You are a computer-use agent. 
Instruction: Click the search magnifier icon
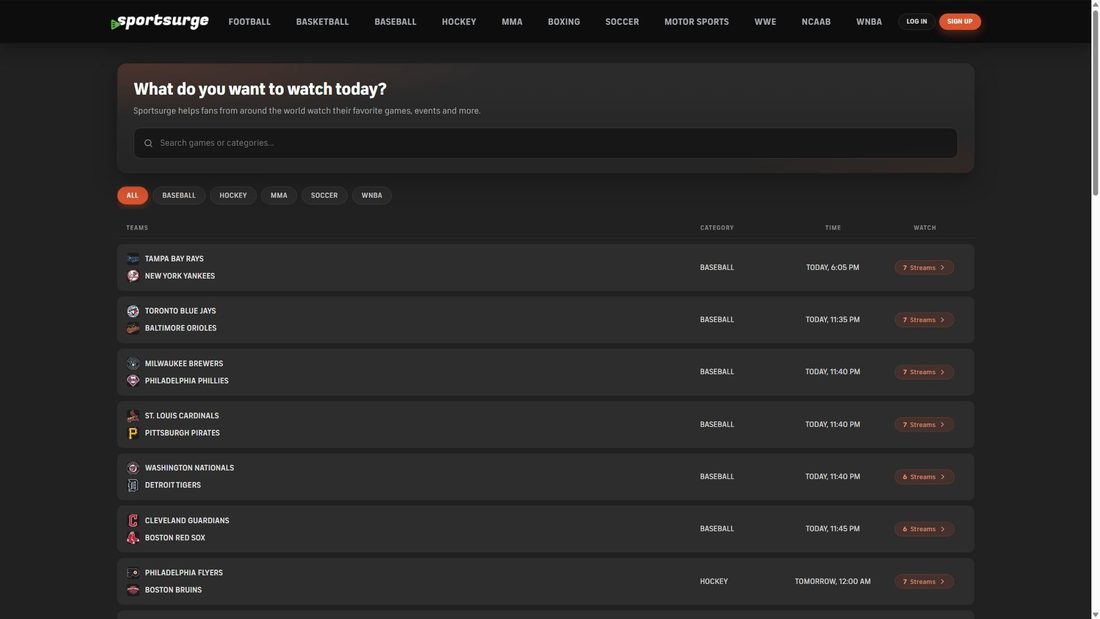point(148,143)
